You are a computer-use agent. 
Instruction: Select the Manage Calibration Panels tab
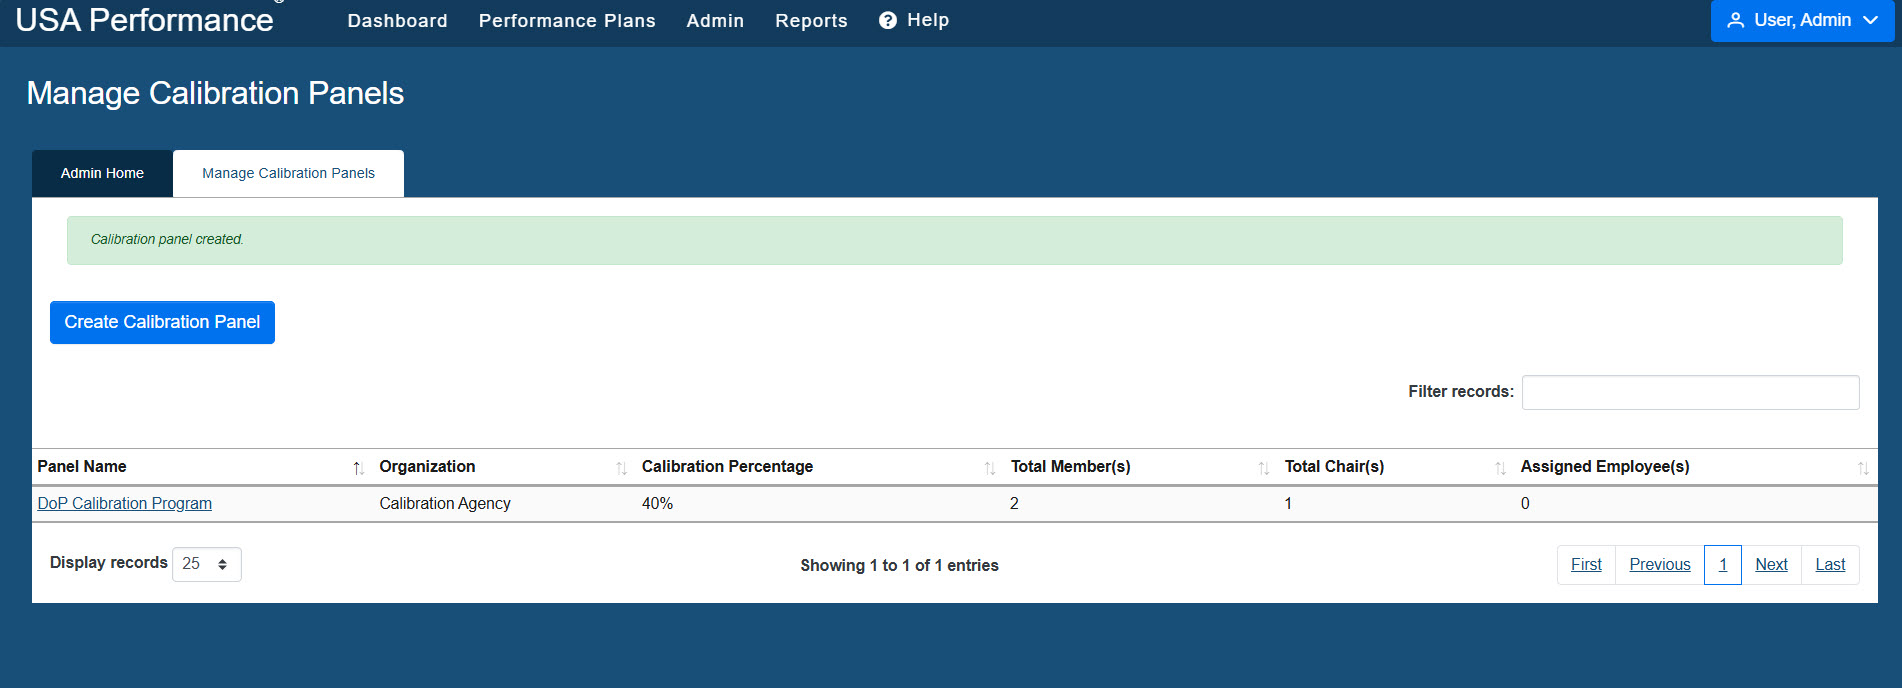pyautogui.click(x=288, y=173)
